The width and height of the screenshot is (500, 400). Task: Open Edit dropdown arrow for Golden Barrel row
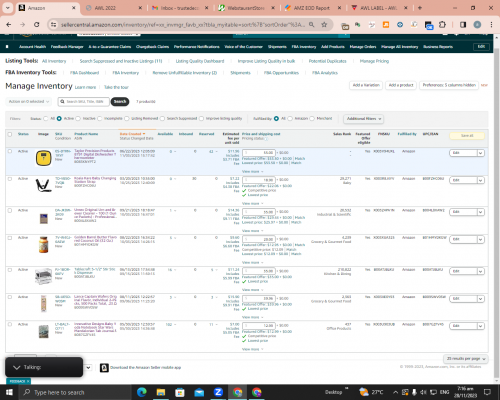click(x=480, y=239)
